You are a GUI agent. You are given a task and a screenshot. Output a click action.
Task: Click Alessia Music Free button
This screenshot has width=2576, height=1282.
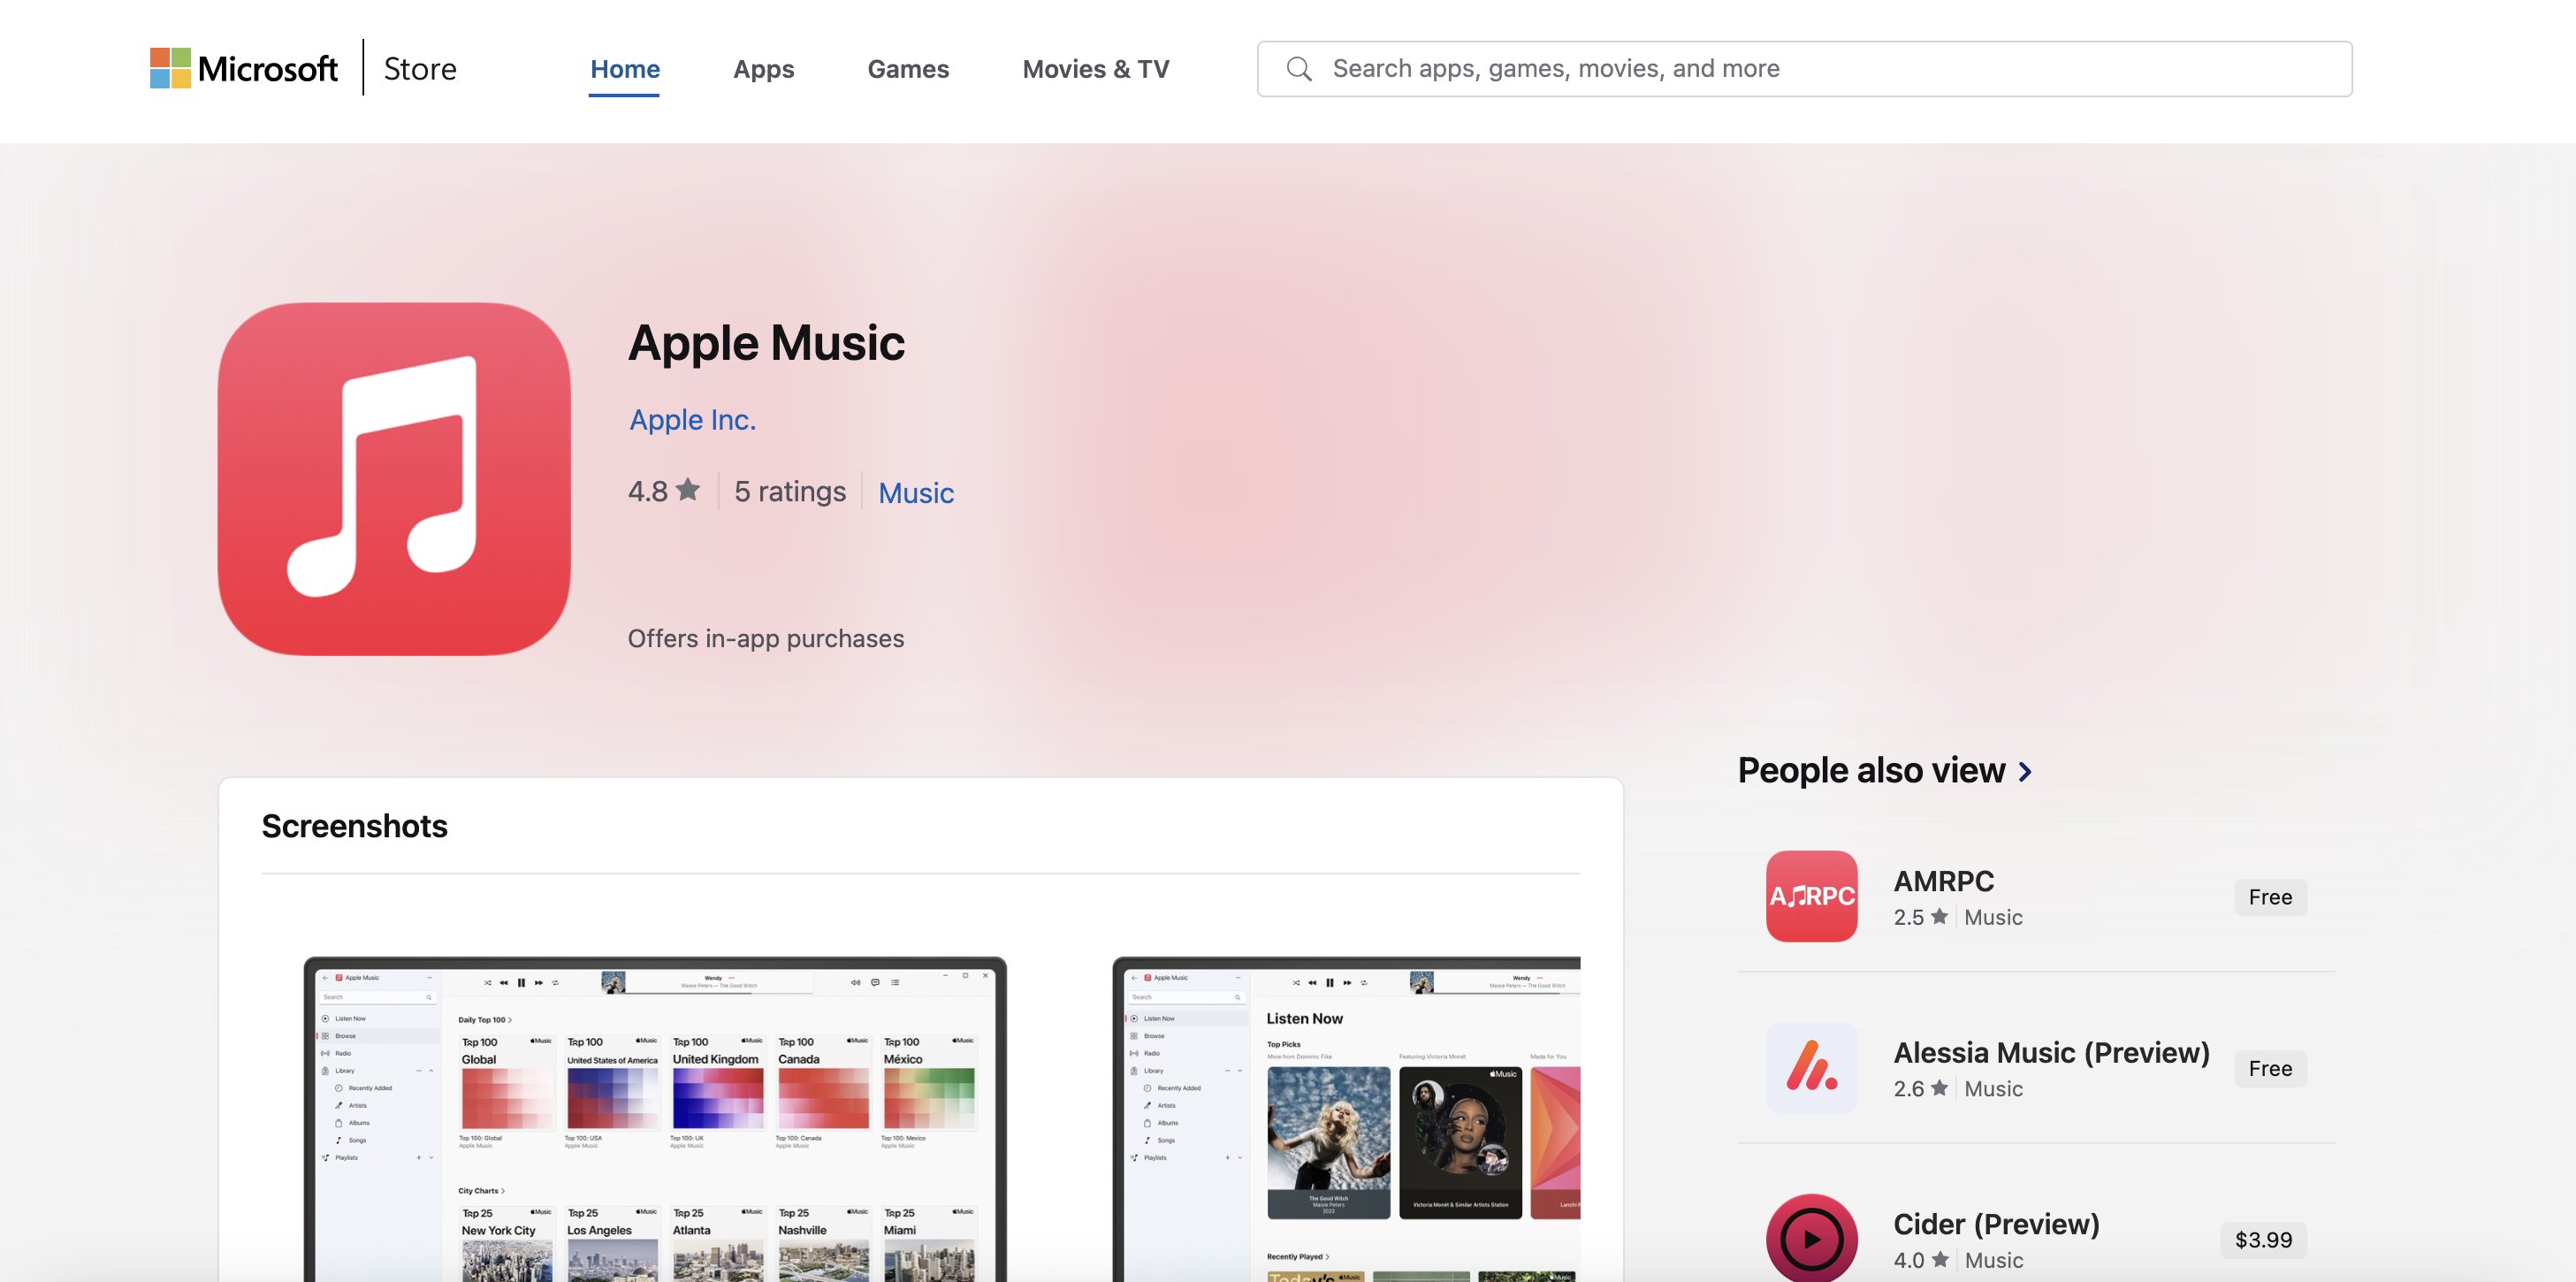click(2270, 1069)
